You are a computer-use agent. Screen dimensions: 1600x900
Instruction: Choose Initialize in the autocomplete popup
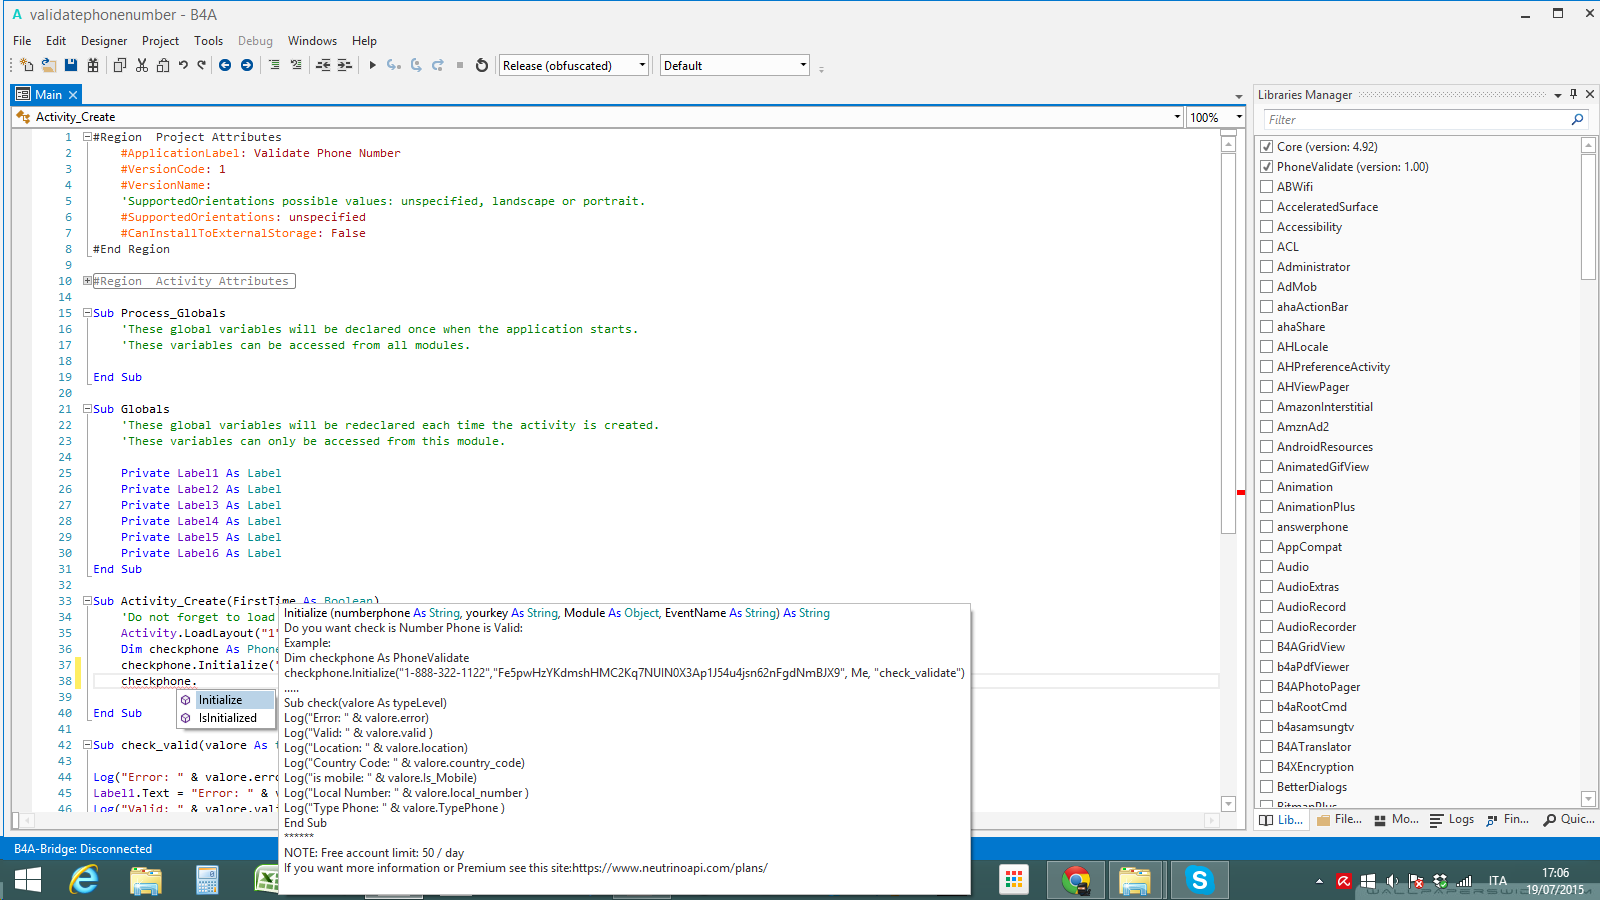tap(220, 700)
